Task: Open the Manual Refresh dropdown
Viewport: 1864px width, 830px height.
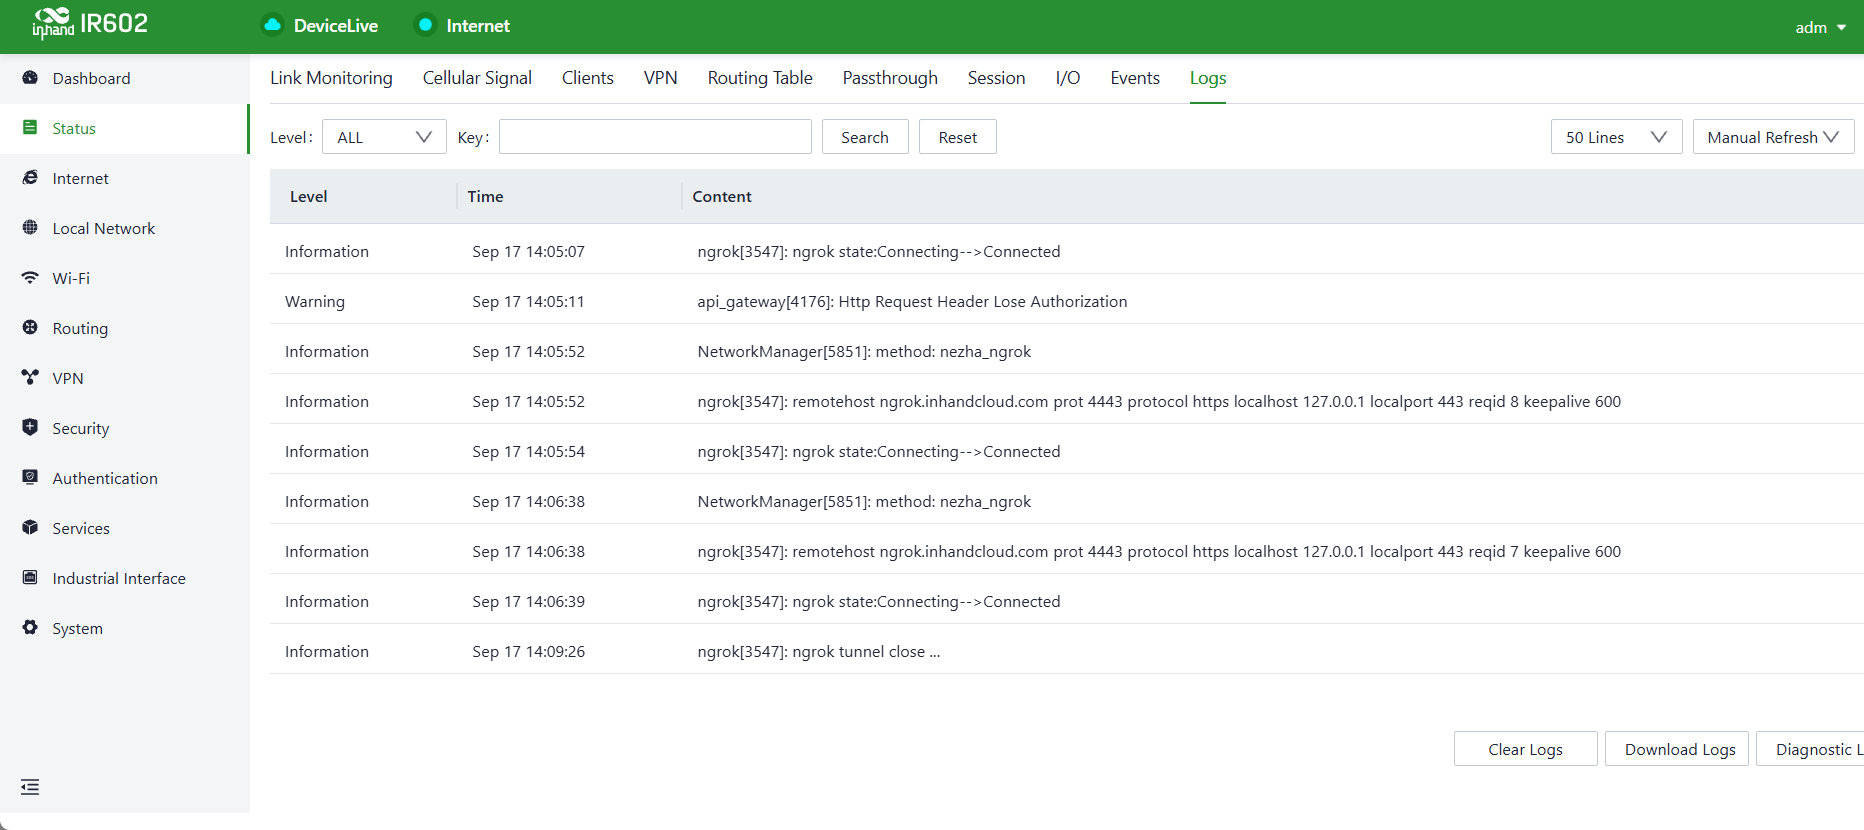Action: pos(1773,137)
